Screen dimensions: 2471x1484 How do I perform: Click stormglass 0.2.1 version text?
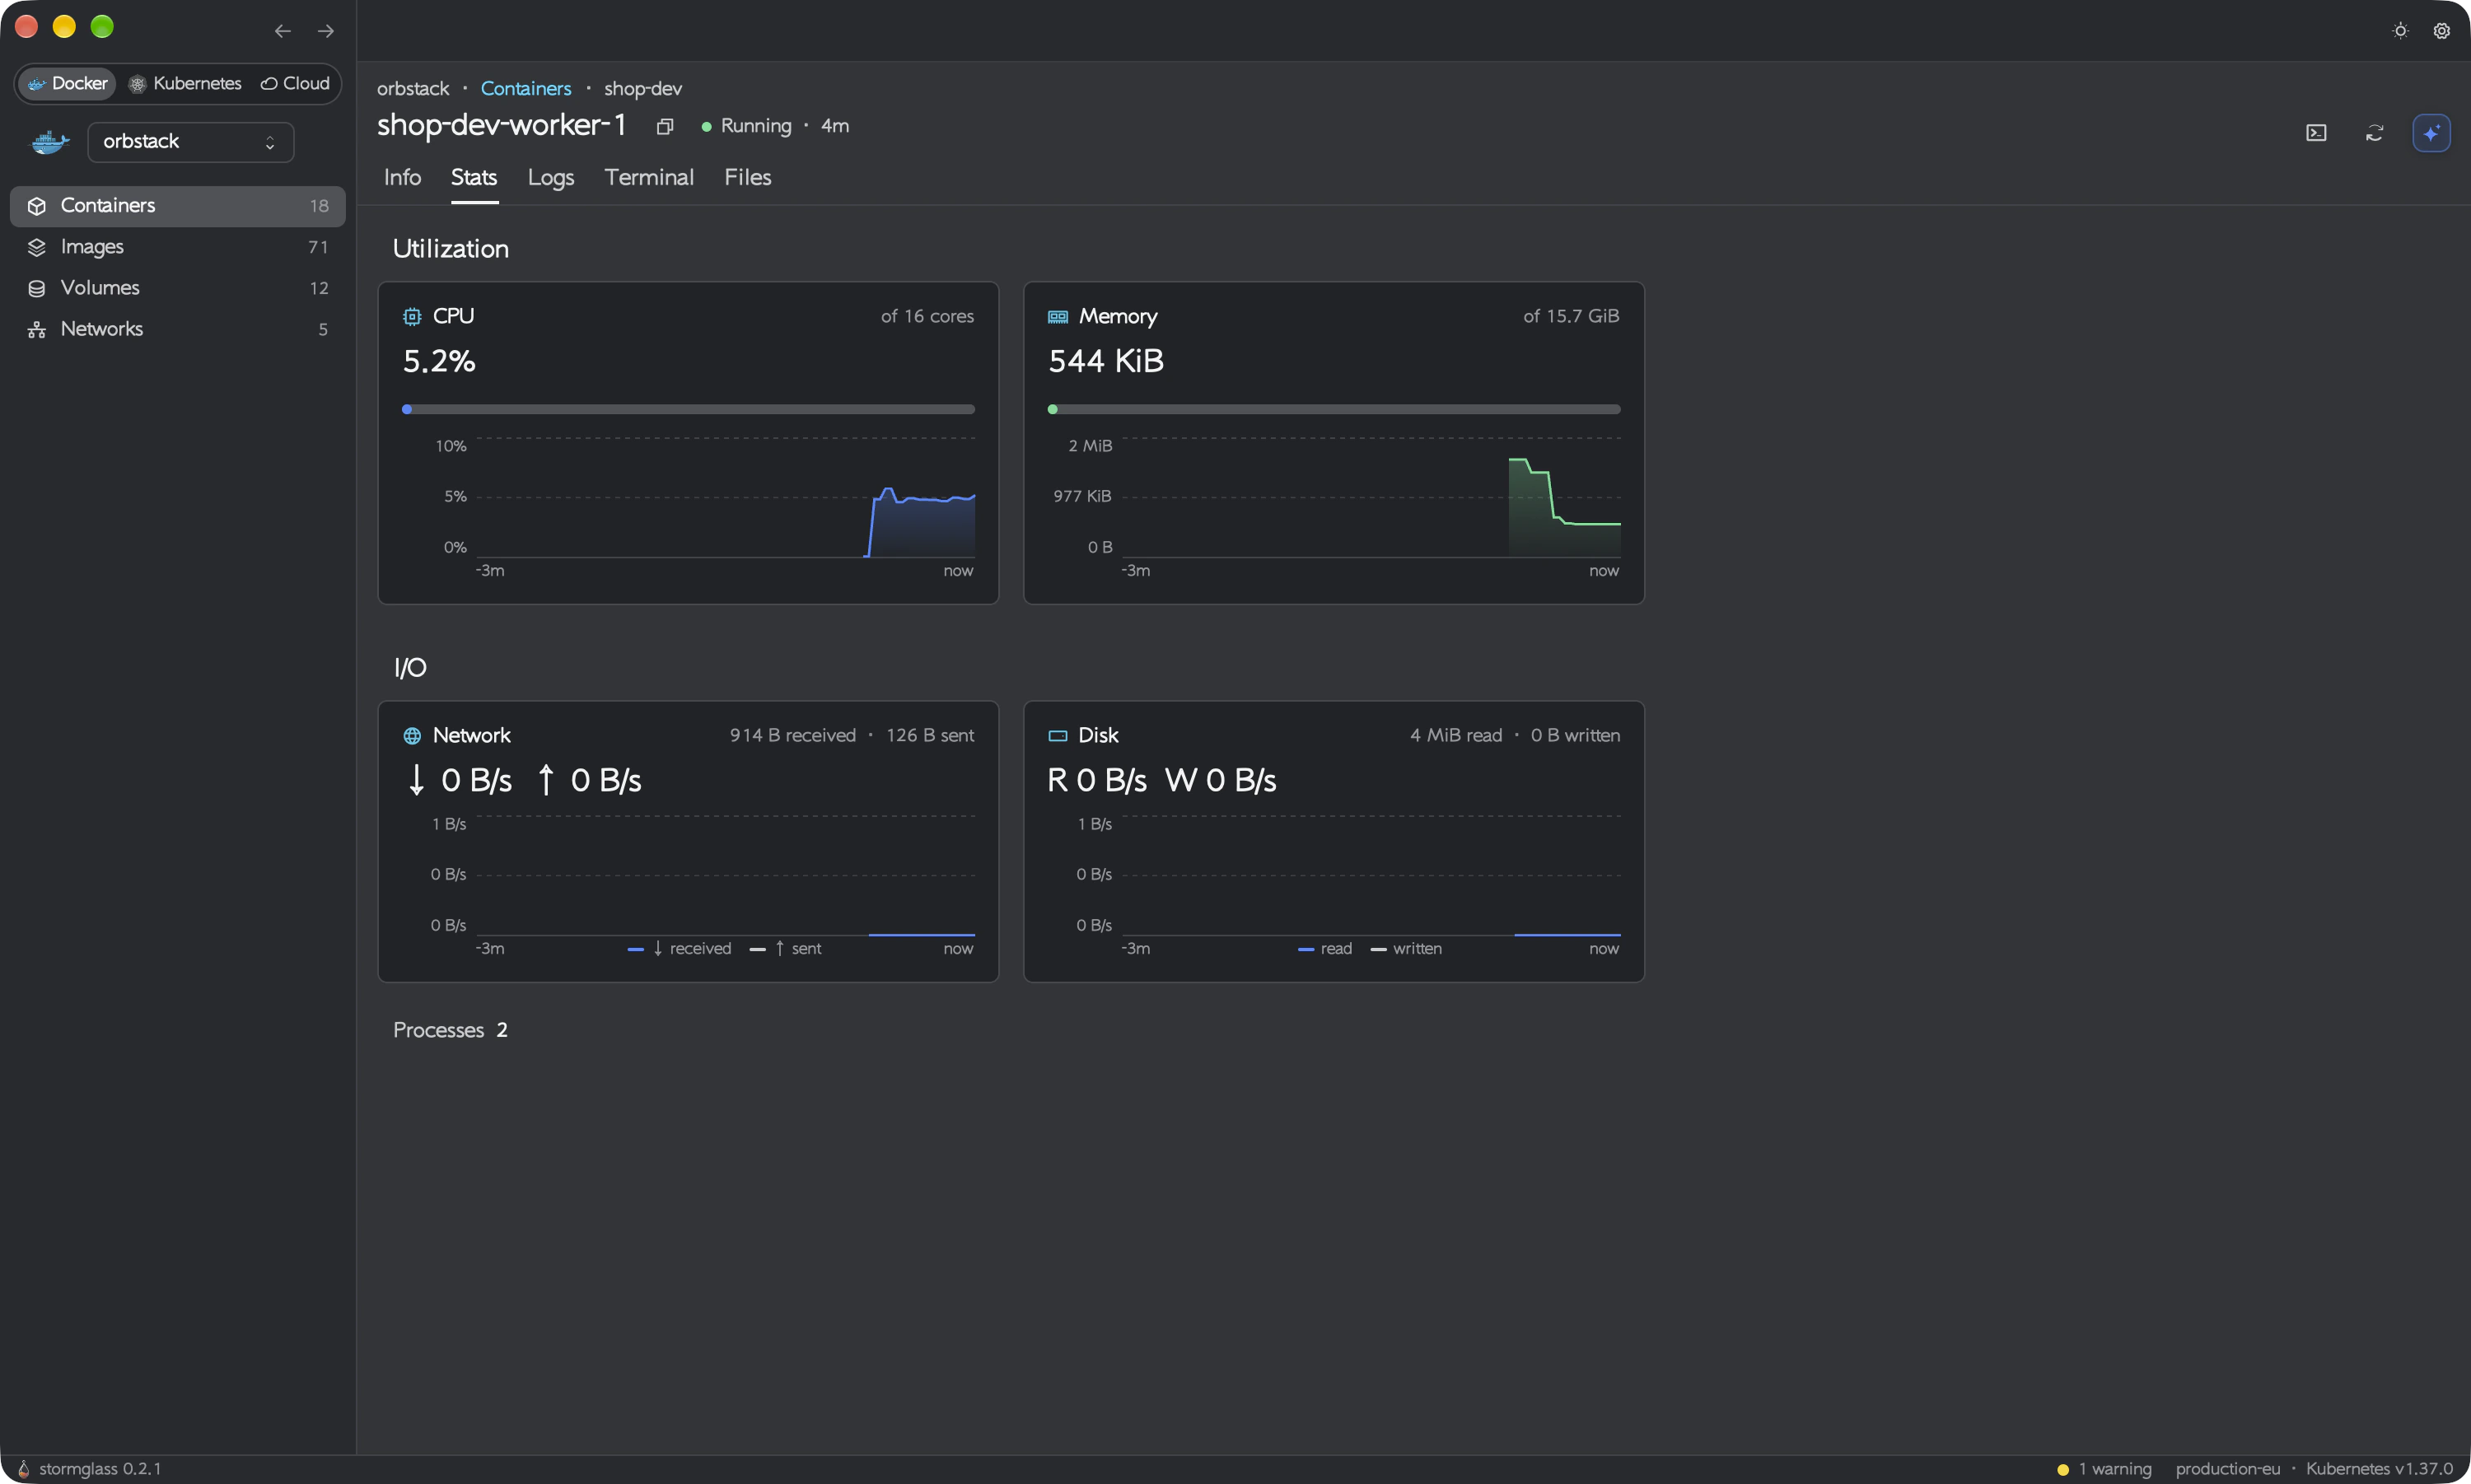[x=100, y=1469]
